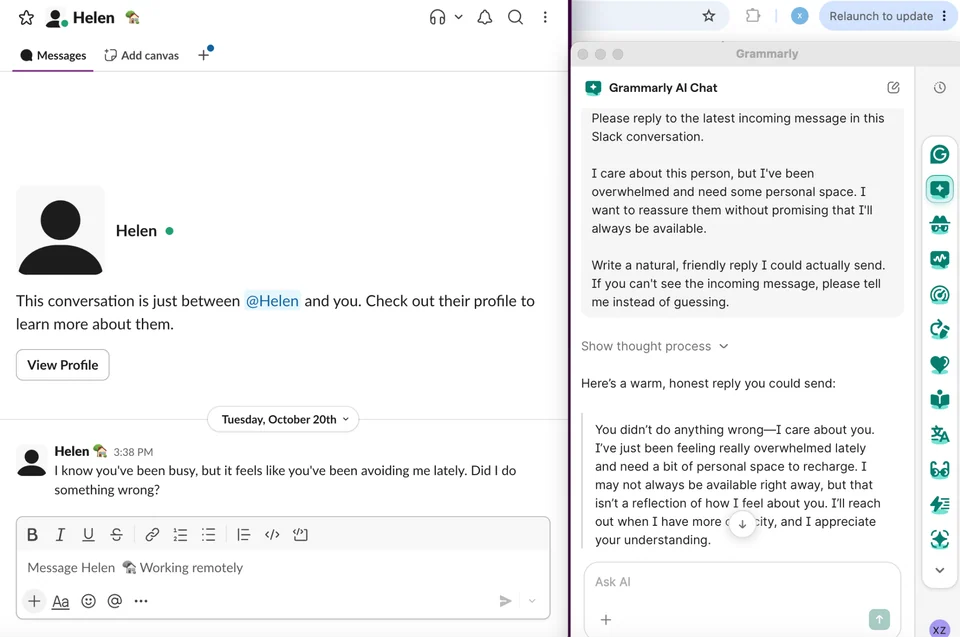
Task: Open the spy hat agent sidebar icon
Action: [x=939, y=225]
